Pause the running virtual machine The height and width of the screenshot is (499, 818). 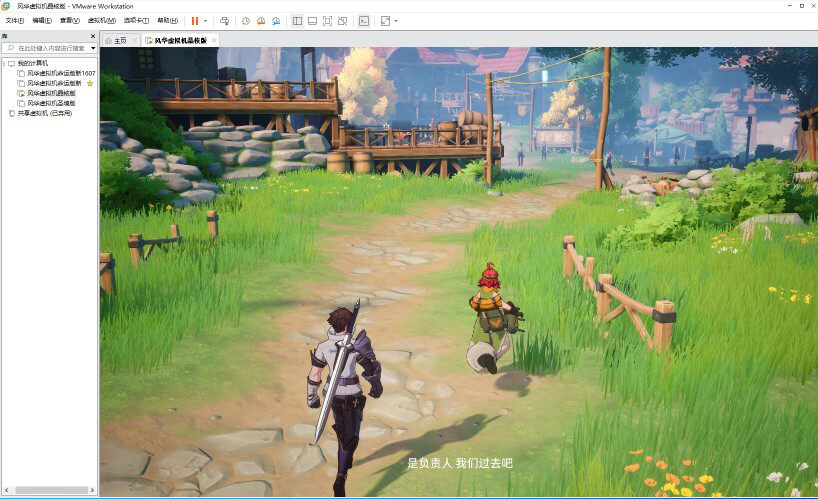(195, 21)
